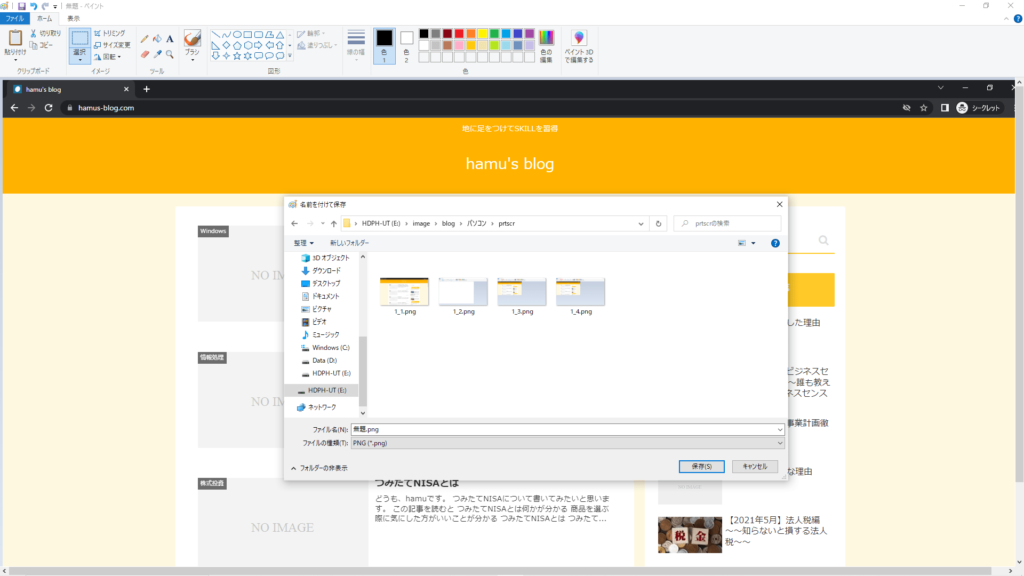Refresh the save dialog's folder view

click(x=658, y=223)
